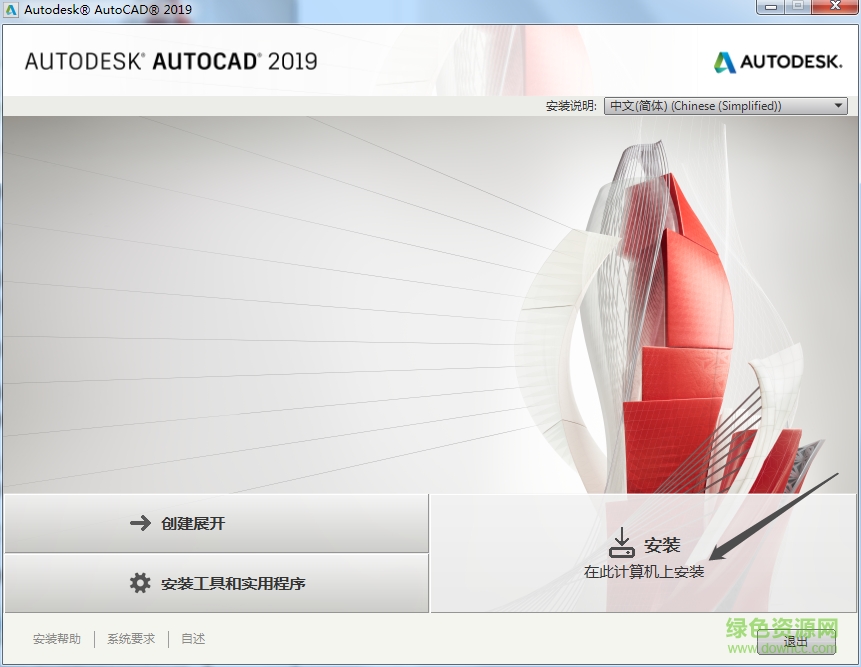Open the 系统要求 system requirements link

click(129, 638)
